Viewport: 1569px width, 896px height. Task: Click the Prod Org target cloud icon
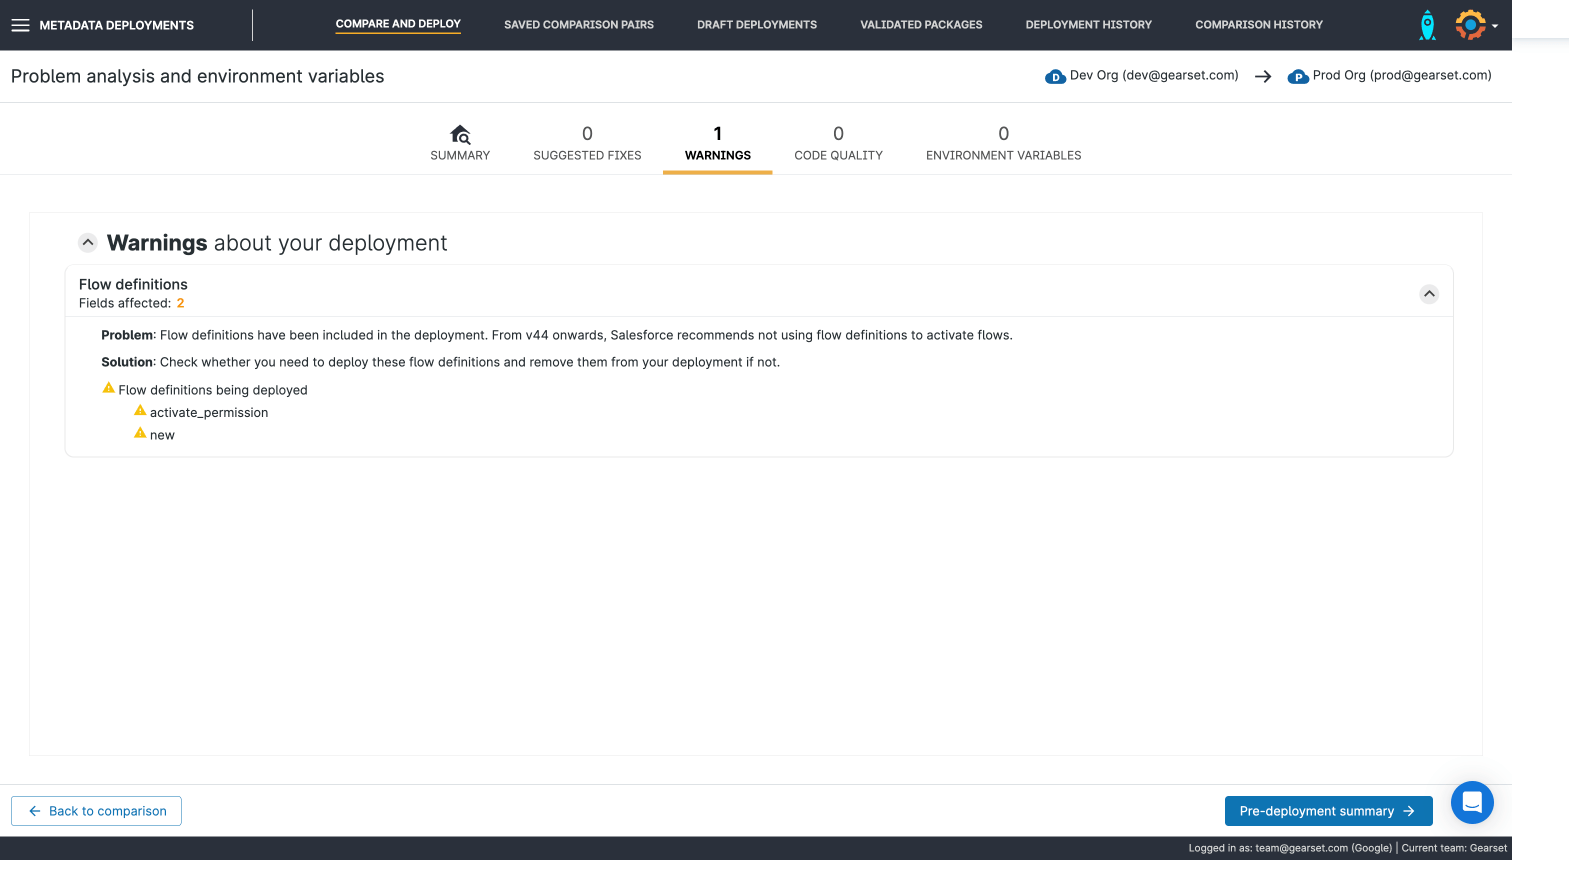point(1297,77)
